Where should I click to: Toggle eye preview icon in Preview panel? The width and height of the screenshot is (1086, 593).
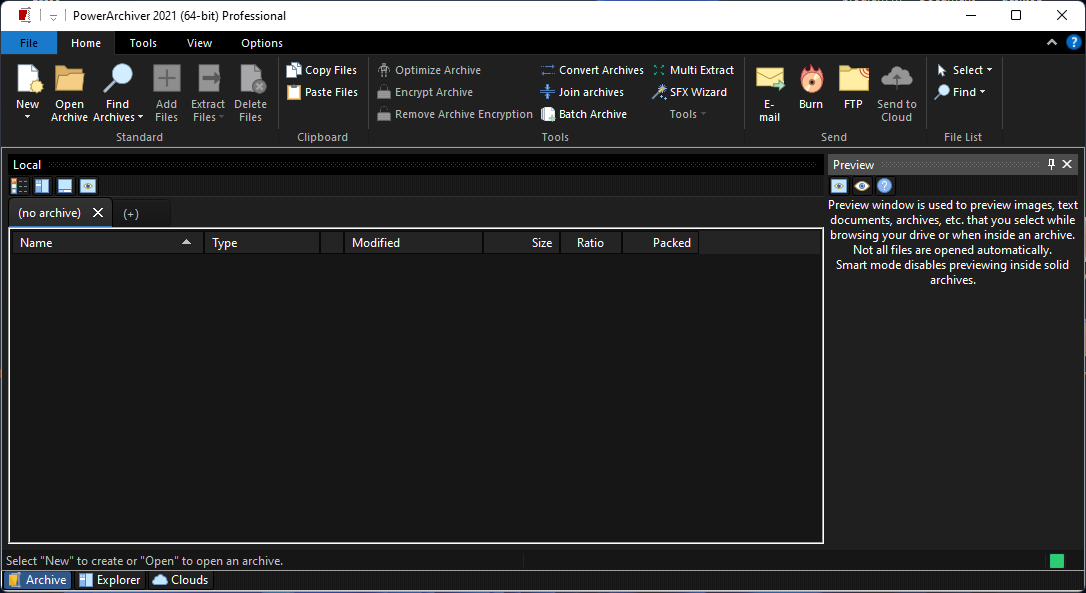click(862, 186)
